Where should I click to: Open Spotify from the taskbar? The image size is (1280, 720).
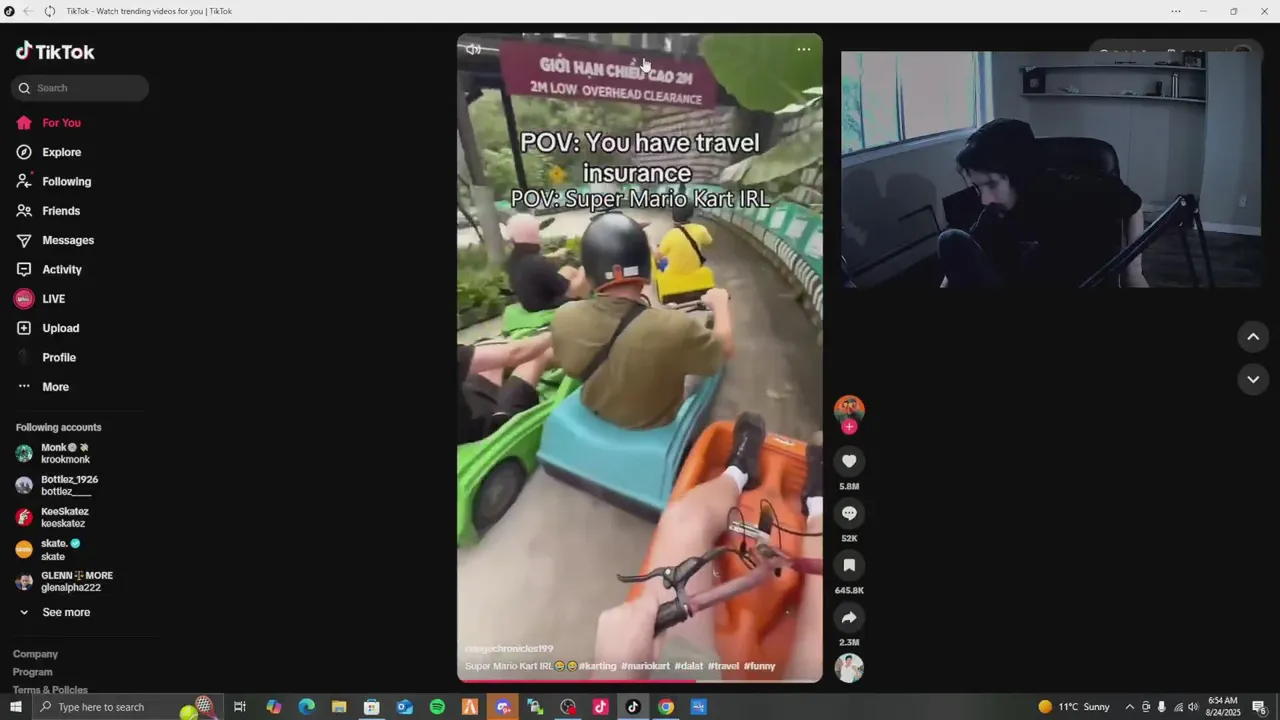[437, 707]
